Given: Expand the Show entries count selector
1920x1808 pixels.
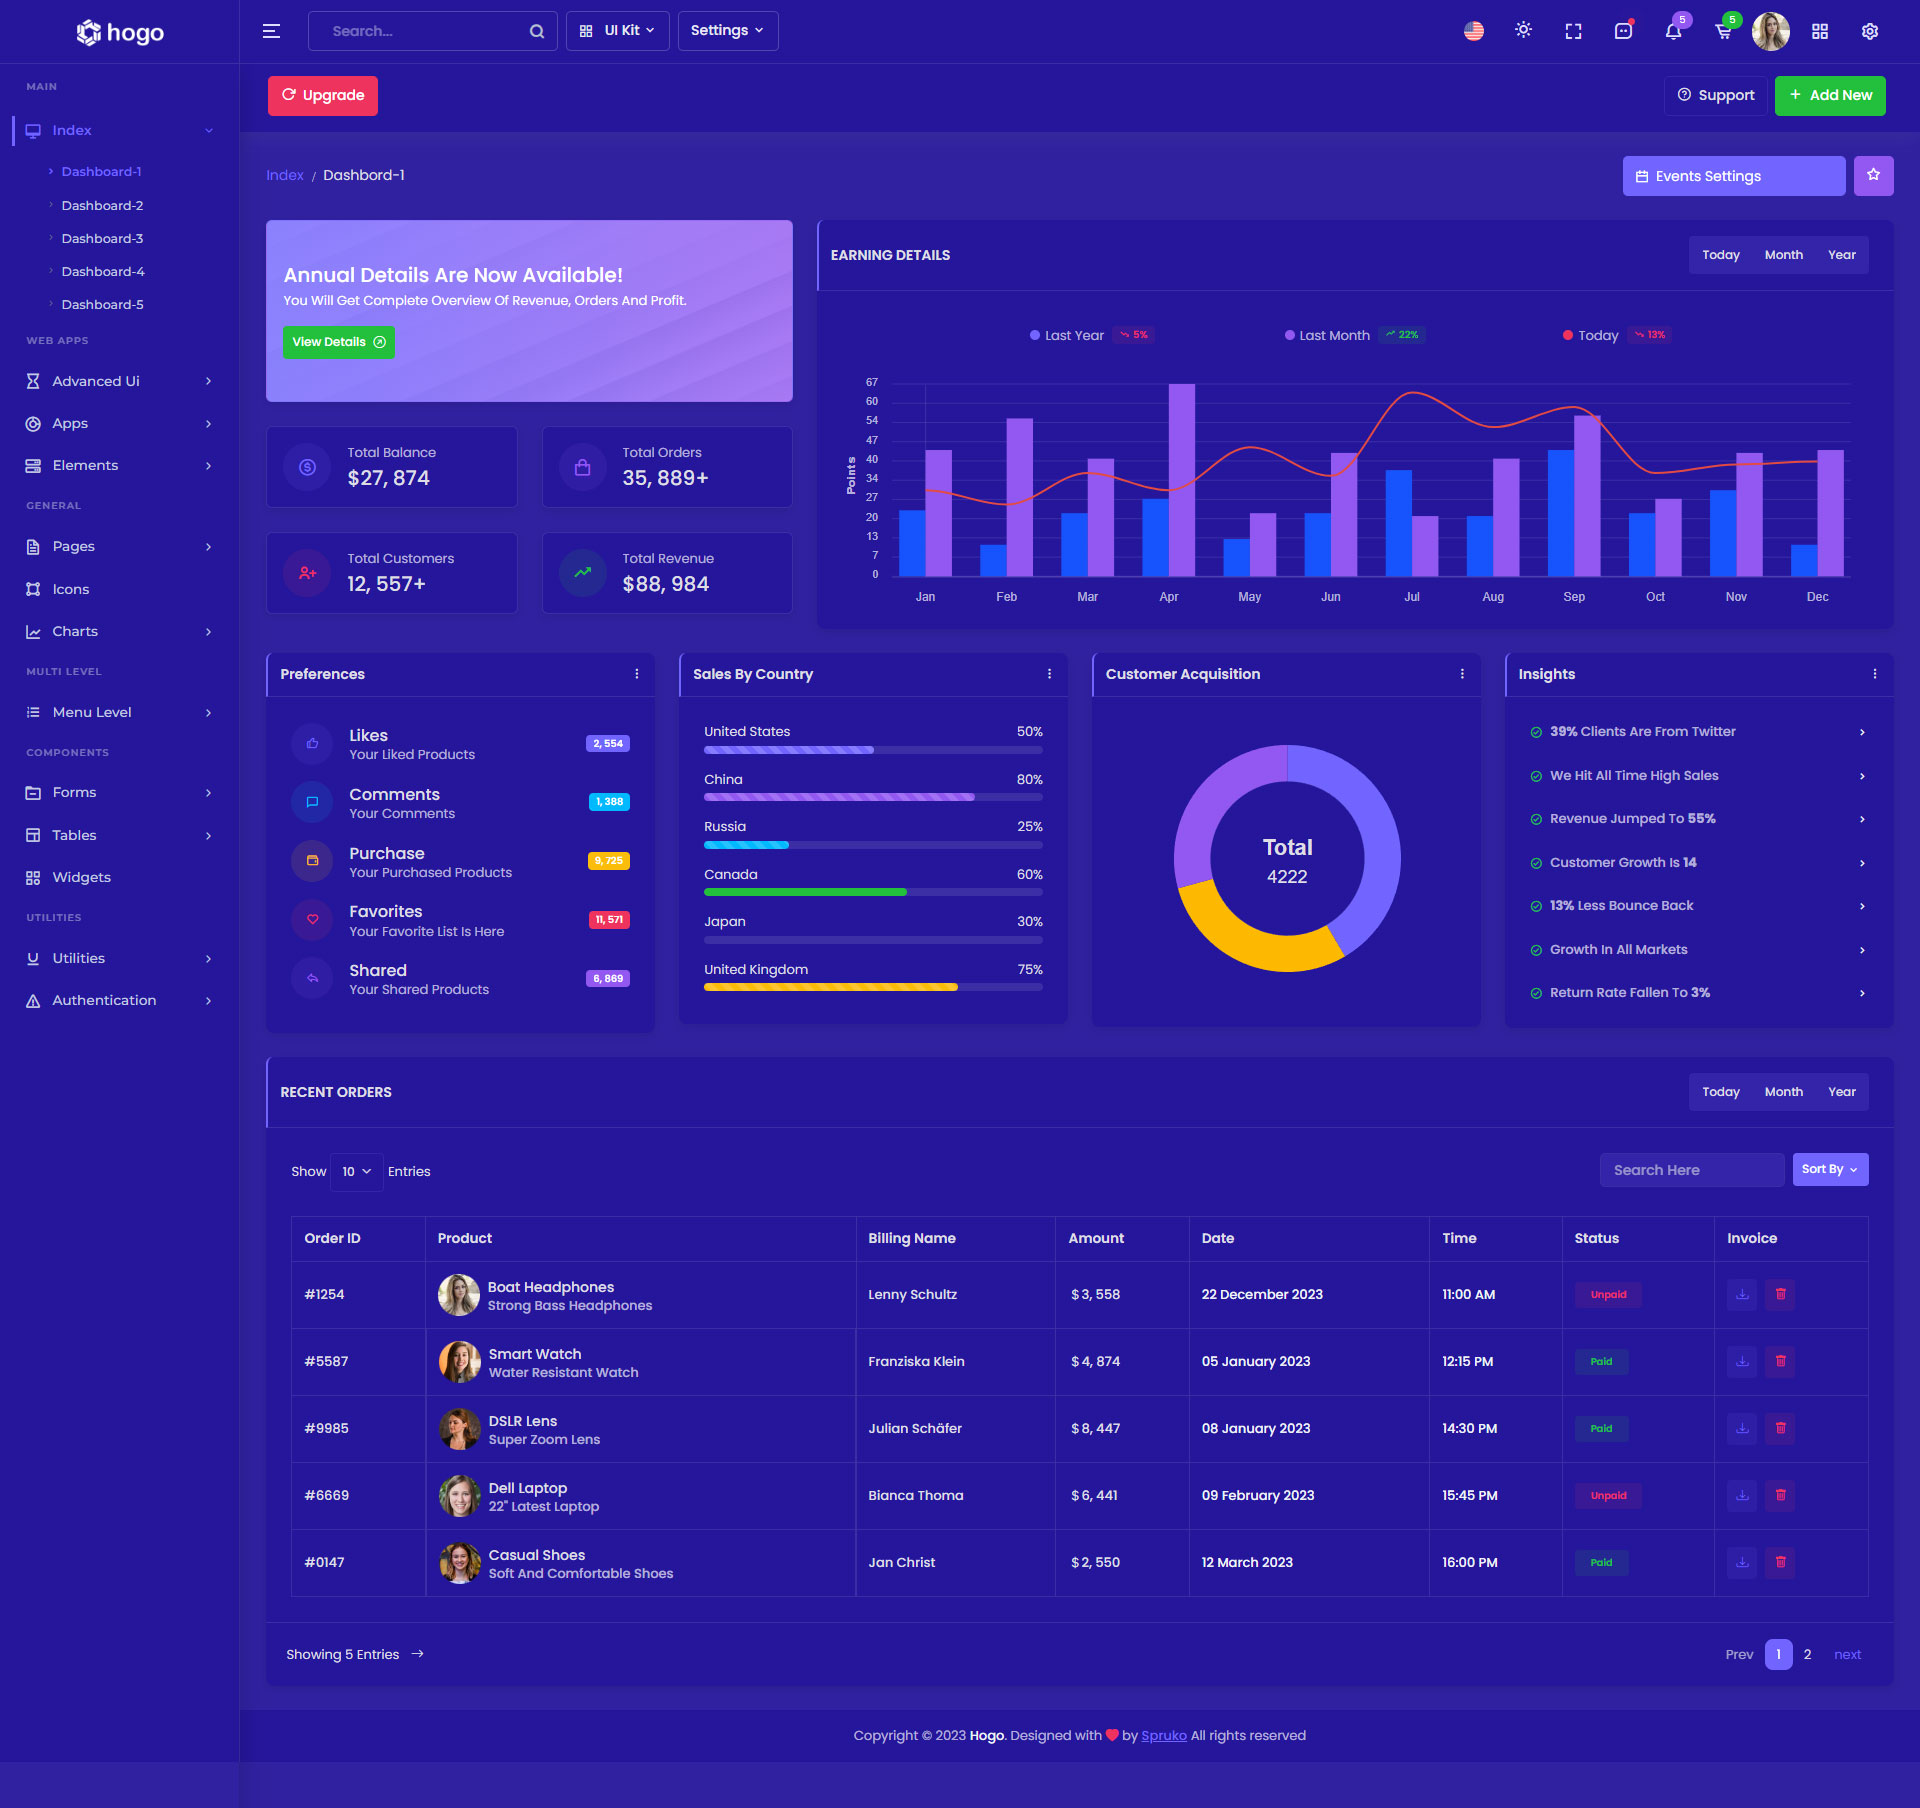Looking at the screenshot, I should pos(356,1171).
